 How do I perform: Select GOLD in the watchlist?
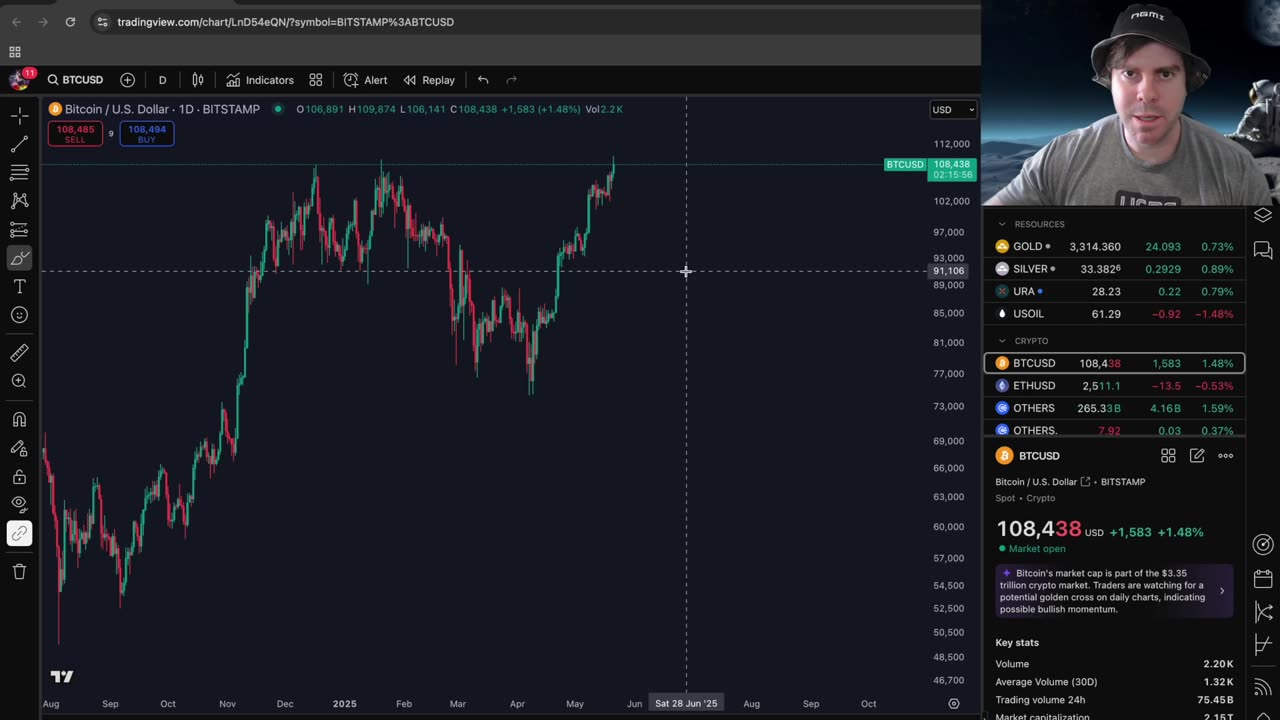[1114, 246]
